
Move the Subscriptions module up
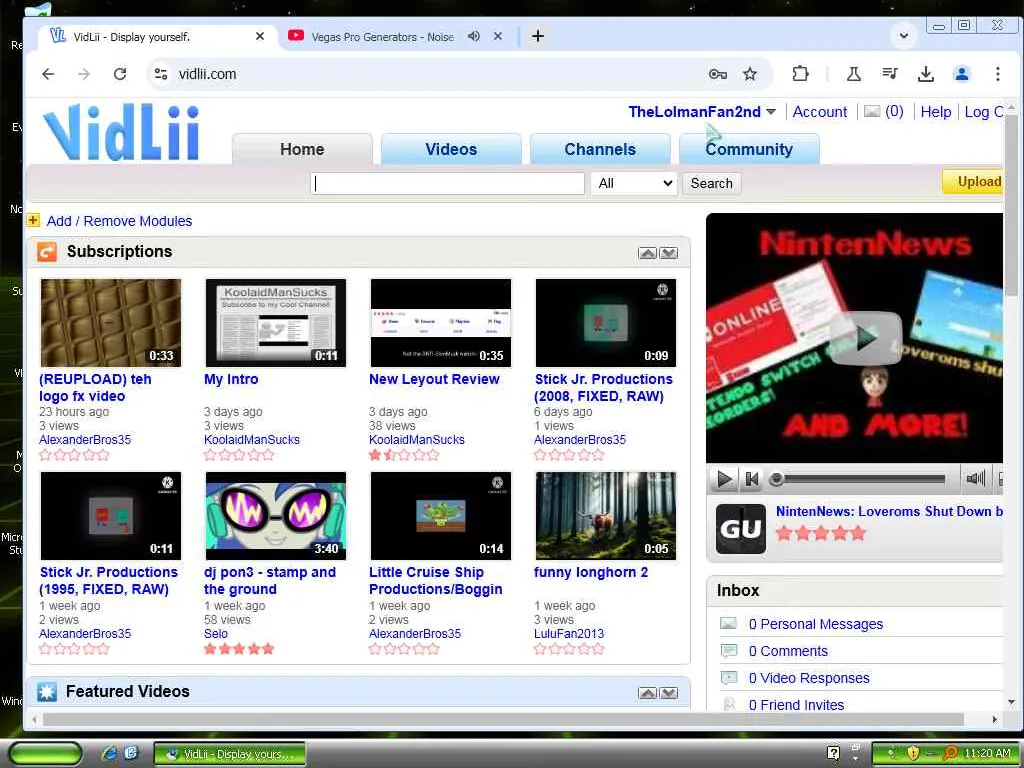[x=647, y=253]
